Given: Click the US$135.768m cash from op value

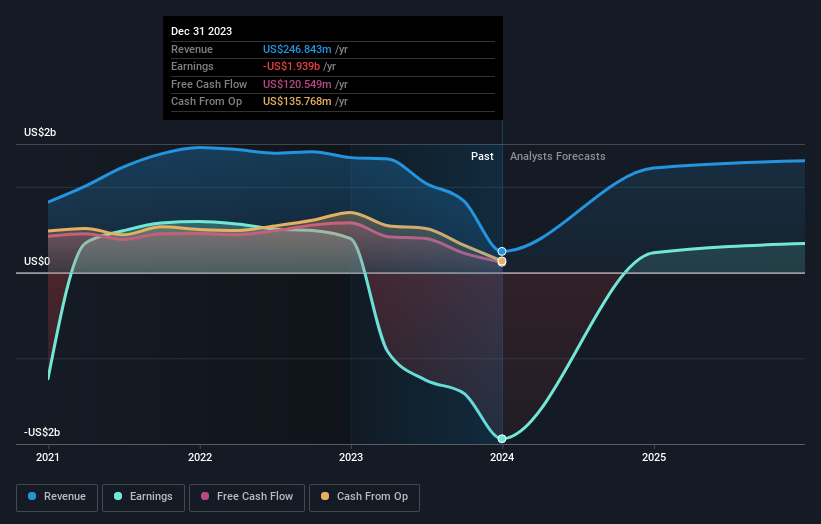Looking at the screenshot, I should [297, 102].
